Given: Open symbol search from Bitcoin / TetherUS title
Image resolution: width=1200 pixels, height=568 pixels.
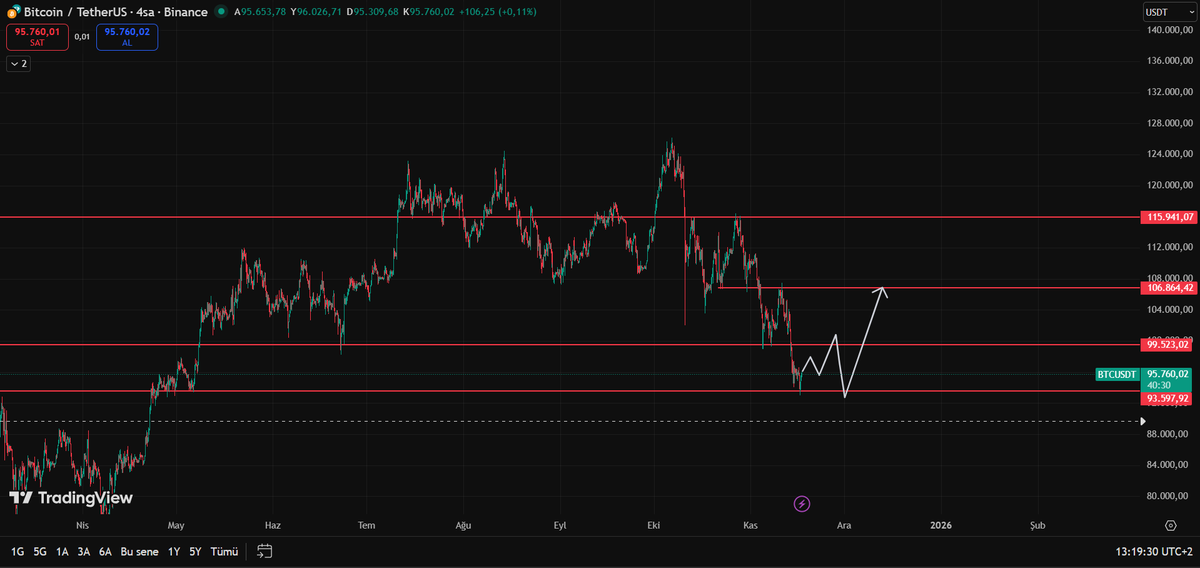Looking at the screenshot, I should pyautogui.click(x=115, y=12).
